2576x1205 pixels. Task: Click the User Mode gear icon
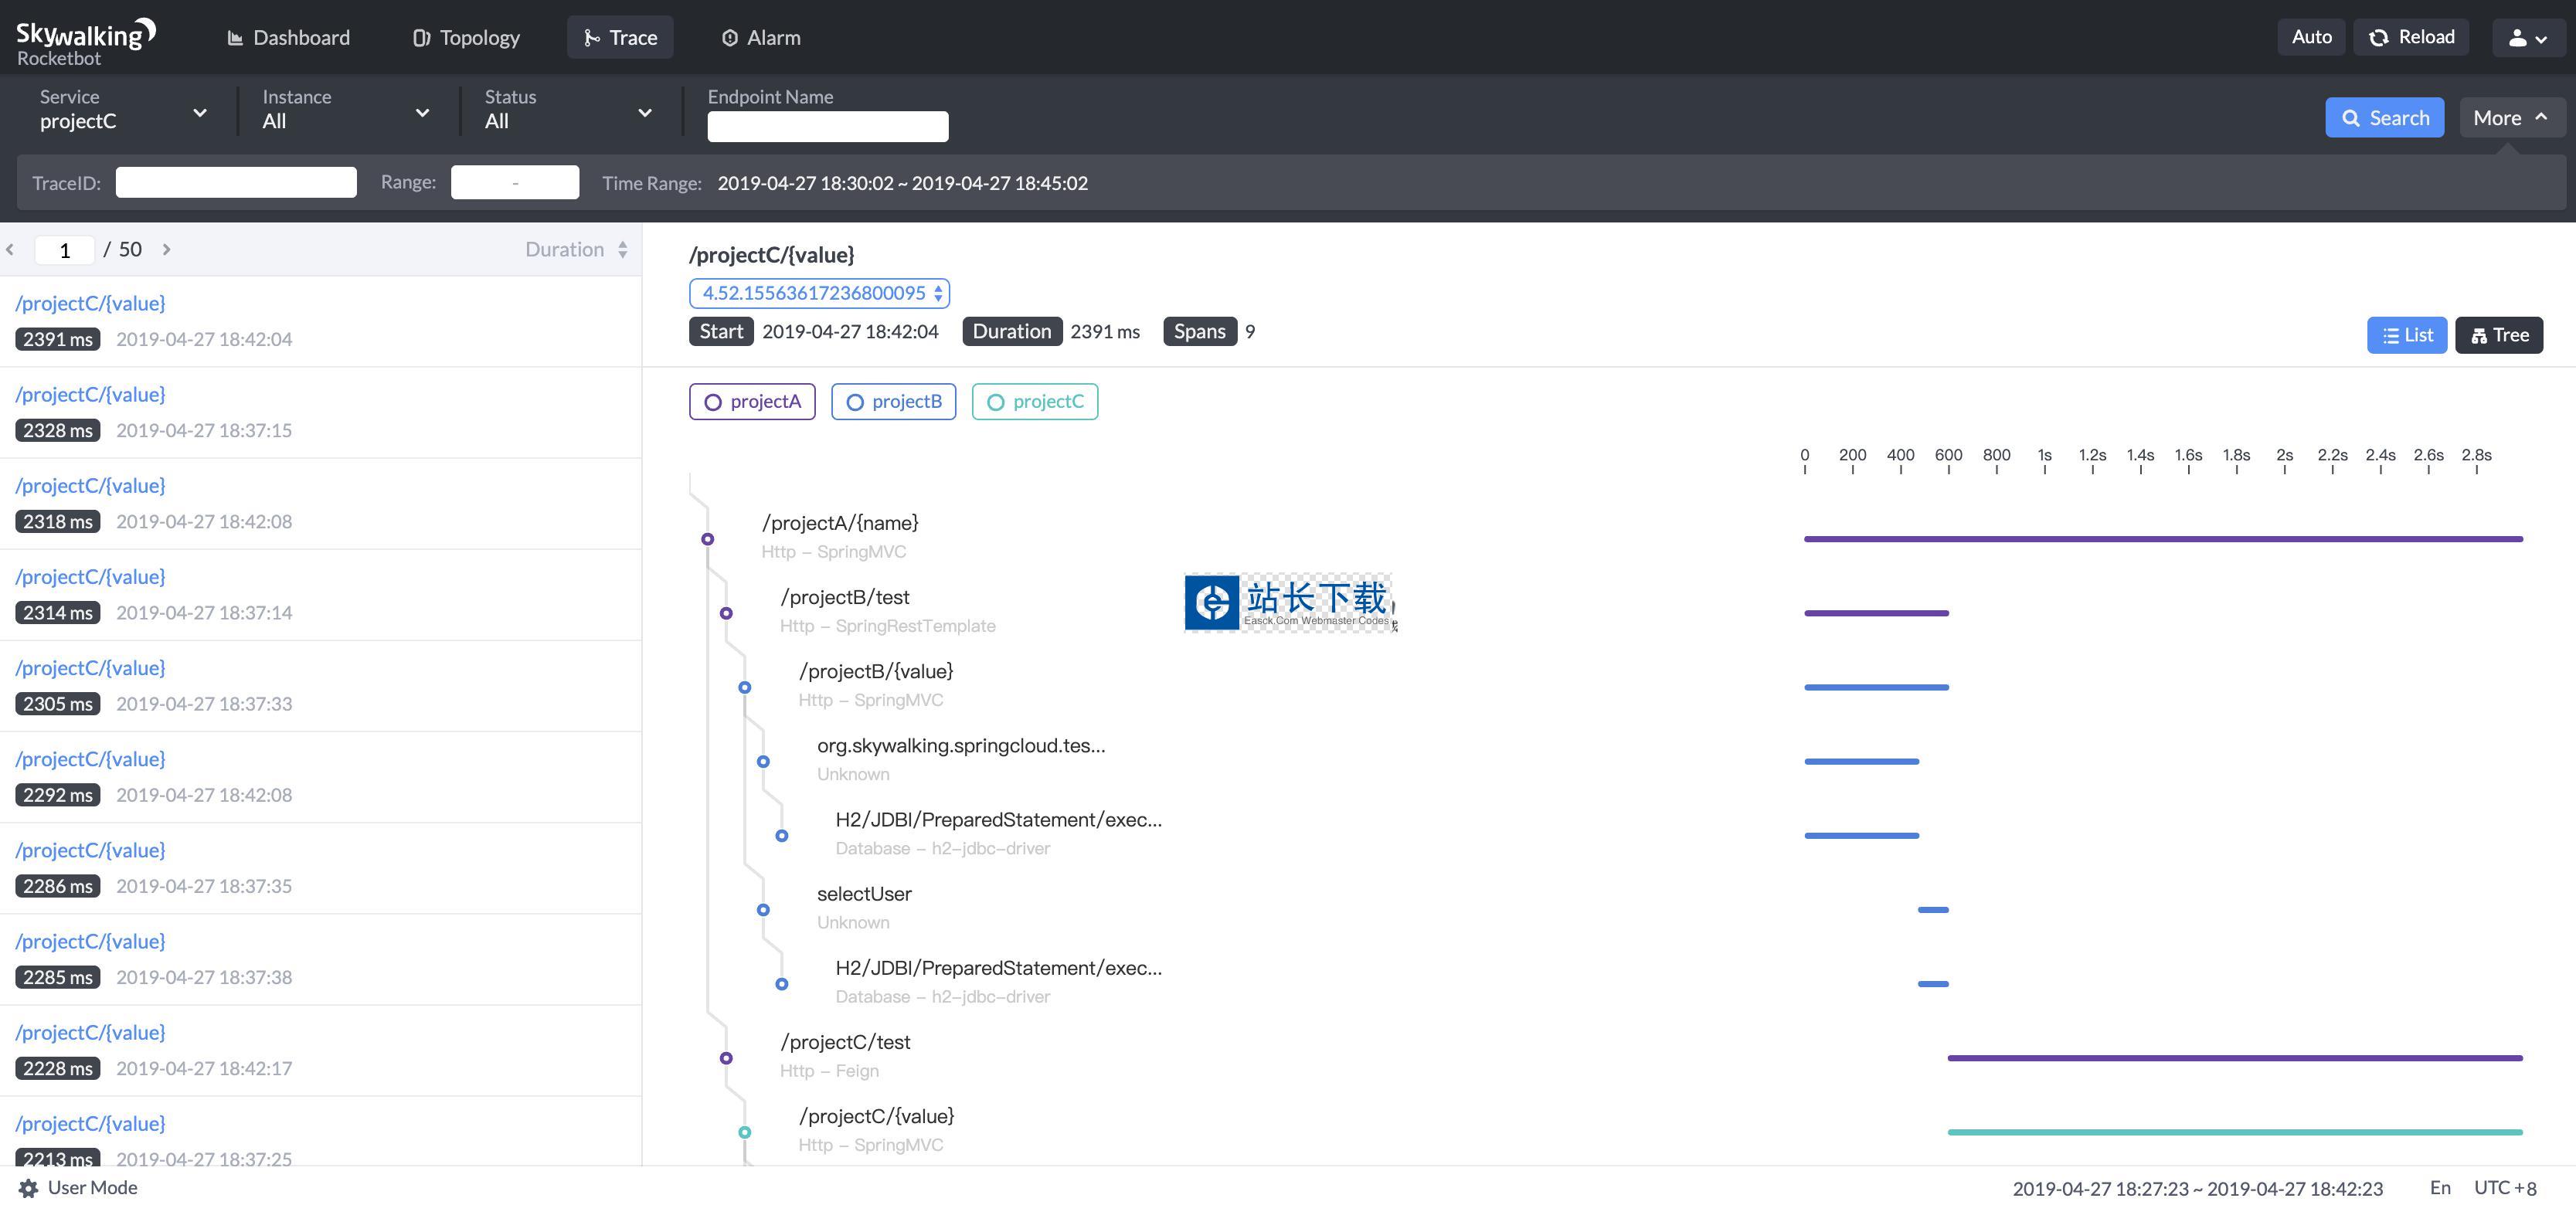[x=28, y=1188]
